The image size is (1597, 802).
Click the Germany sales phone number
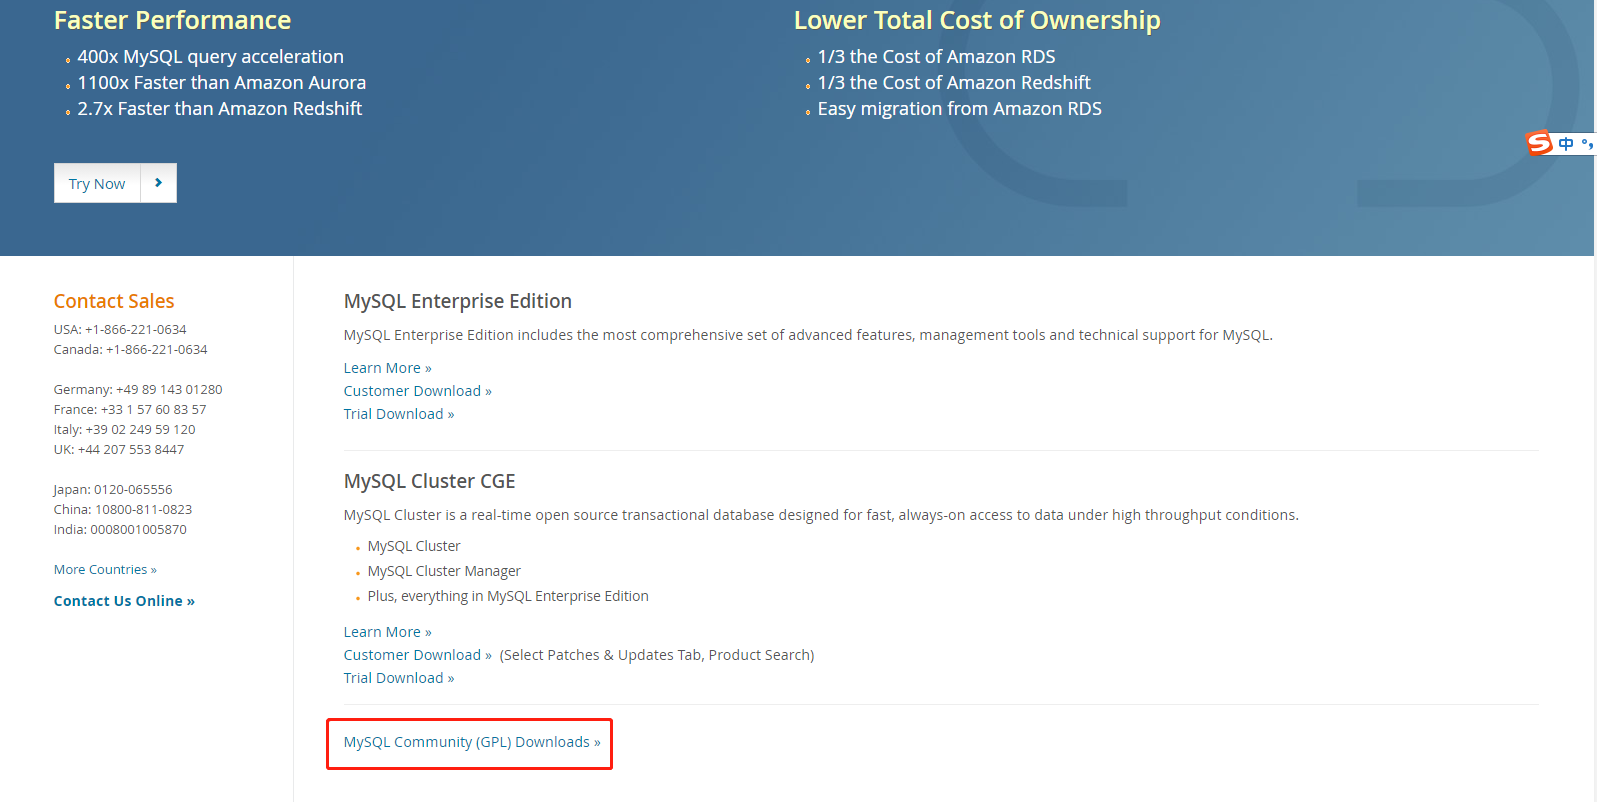[x=169, y=389]
